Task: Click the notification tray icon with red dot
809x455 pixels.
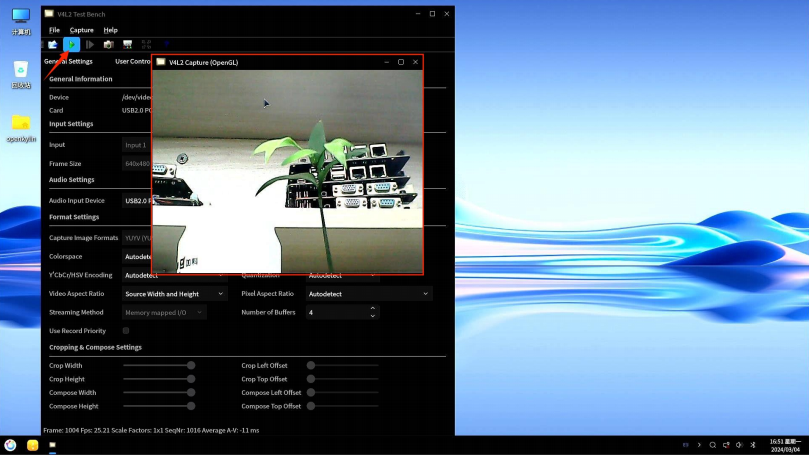Action: [x=726, y=445]
